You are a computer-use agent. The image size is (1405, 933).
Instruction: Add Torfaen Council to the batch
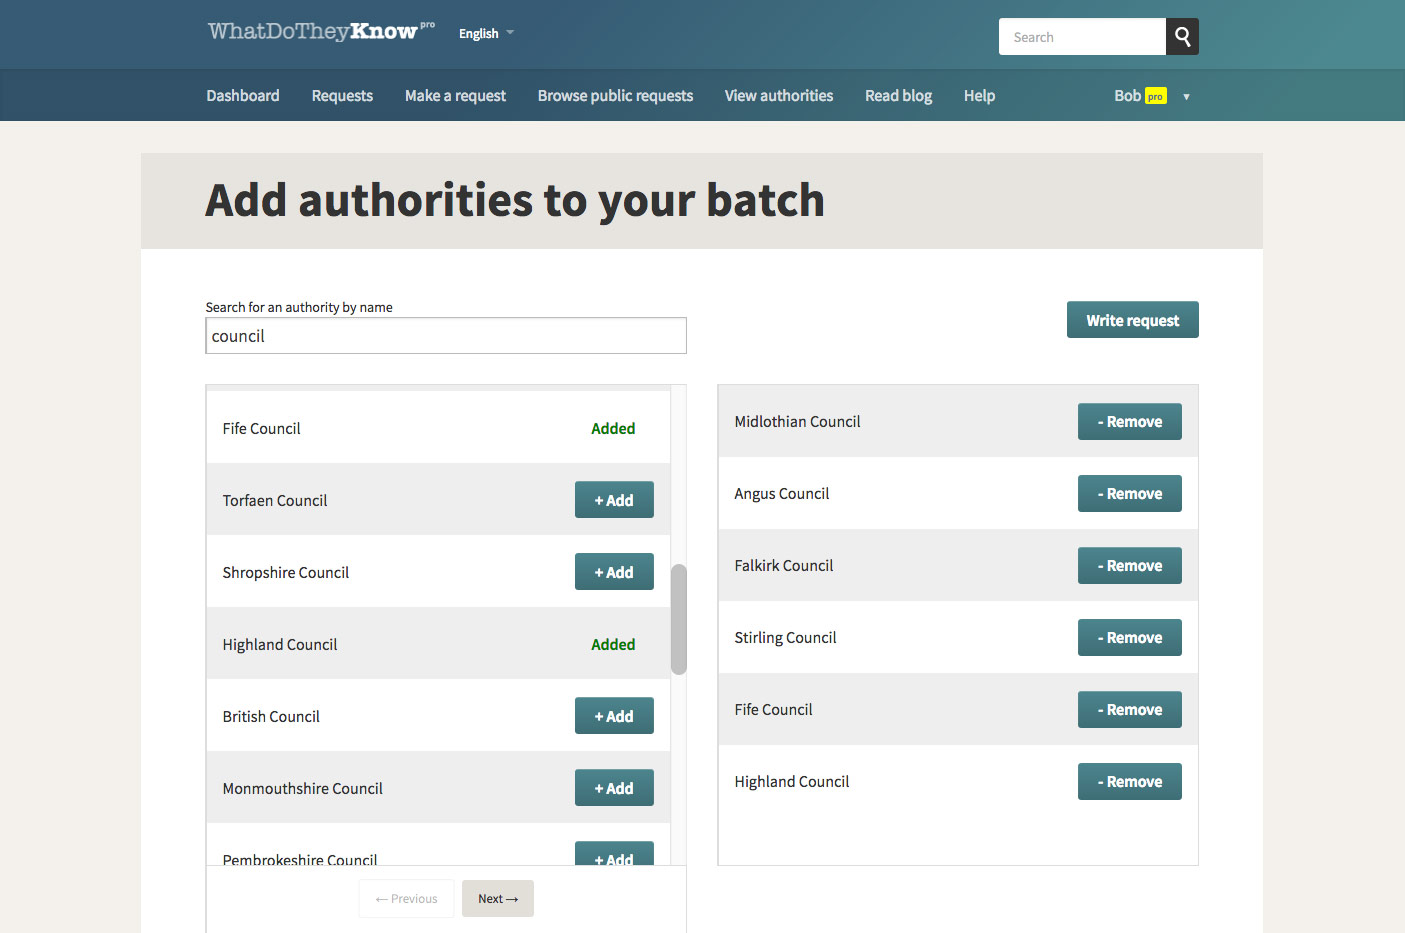pyautogui.click(x=614, y=500)
